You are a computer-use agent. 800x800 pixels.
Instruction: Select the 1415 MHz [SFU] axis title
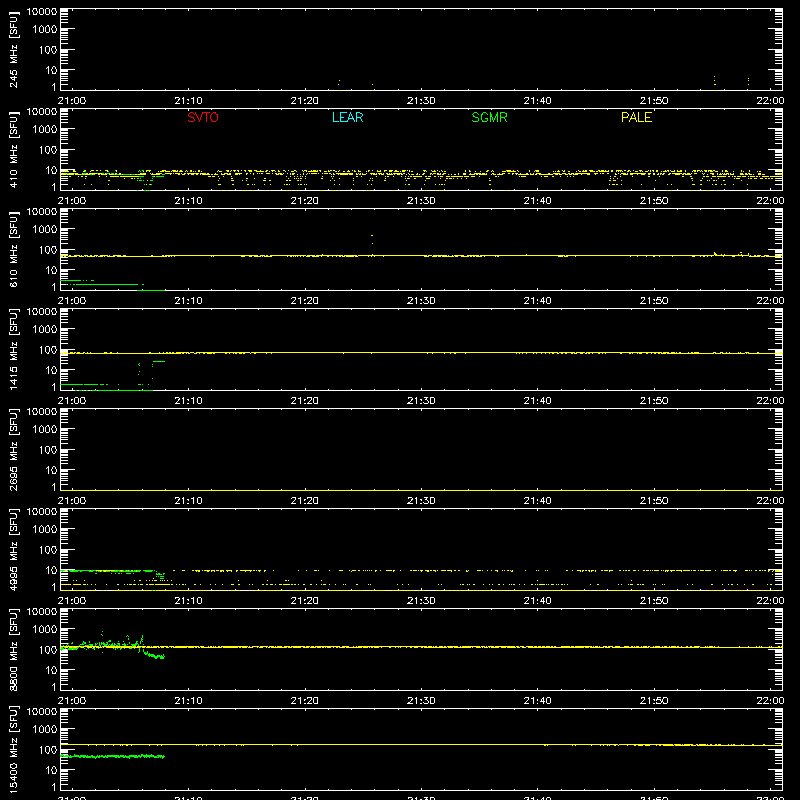click(x=14, y=349)
